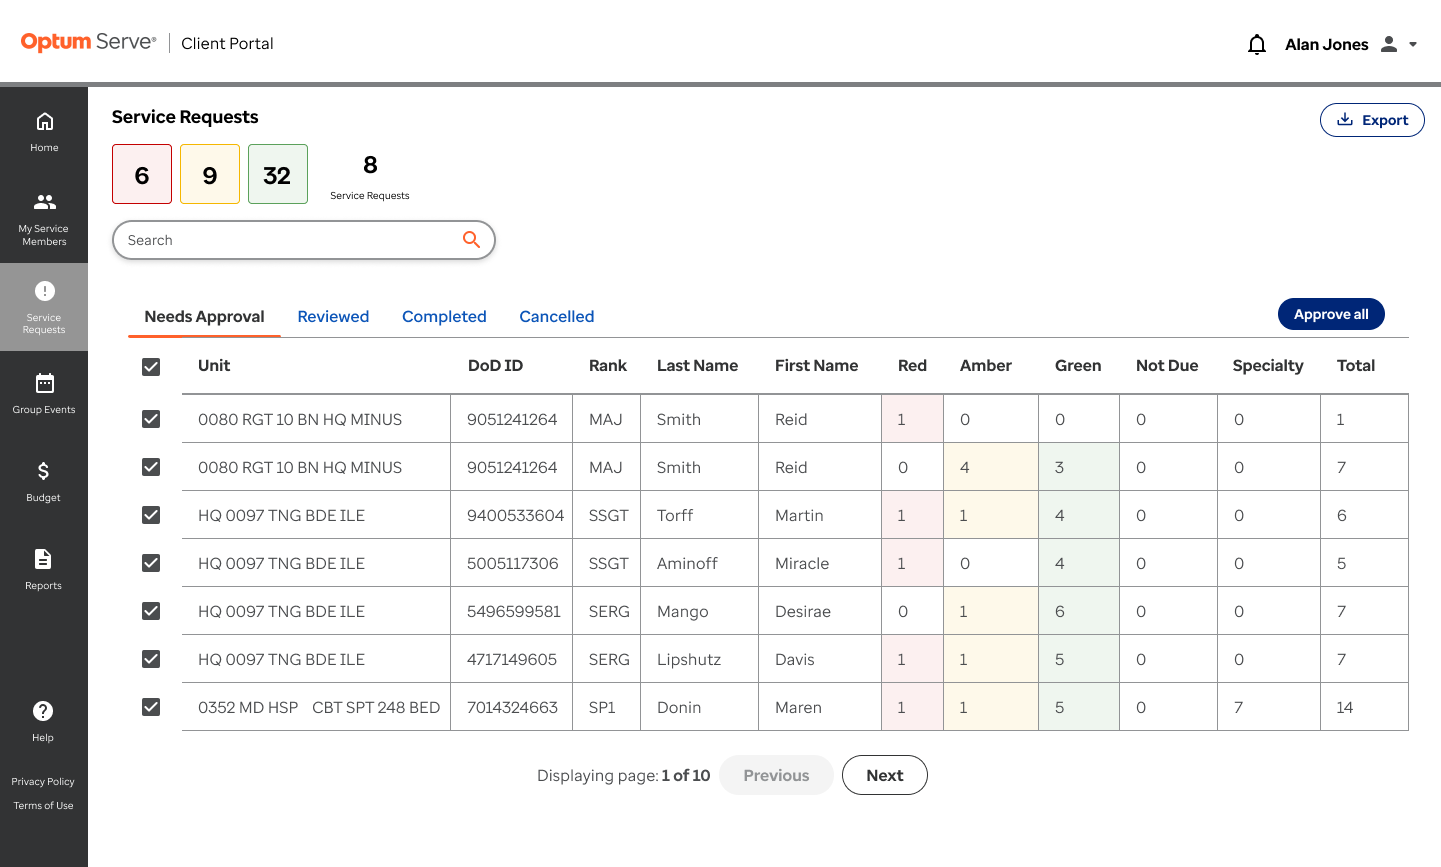The width and height of the screenshot is (1441, 867).
Task: Export the service requests list
Action: click(x=1372, y=120)
